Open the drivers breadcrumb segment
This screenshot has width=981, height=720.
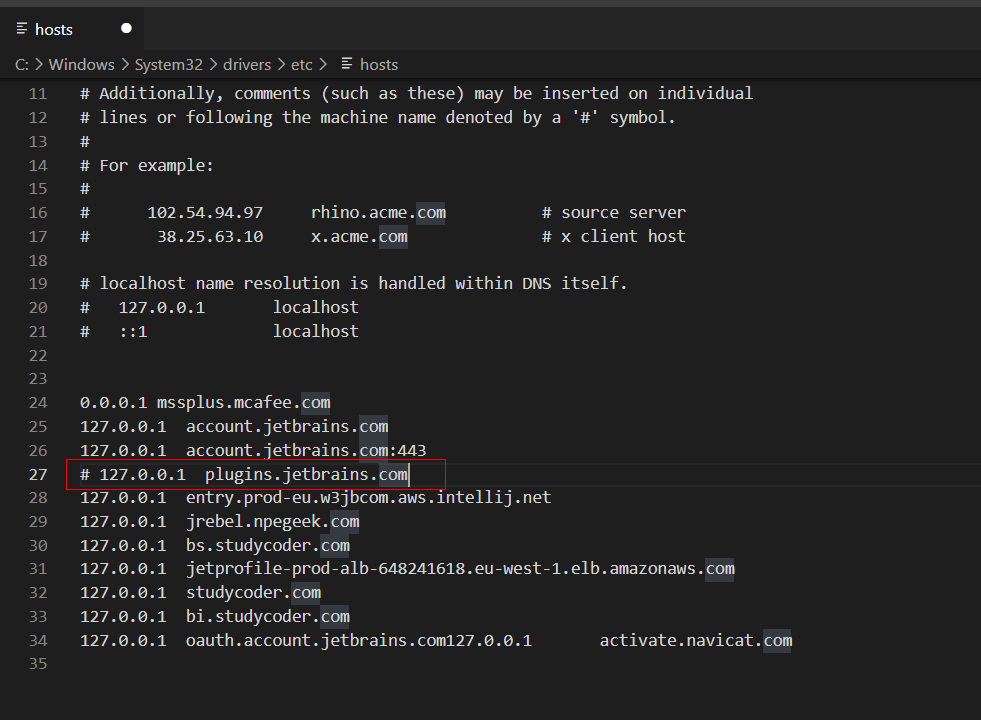(x=247, y=64)
